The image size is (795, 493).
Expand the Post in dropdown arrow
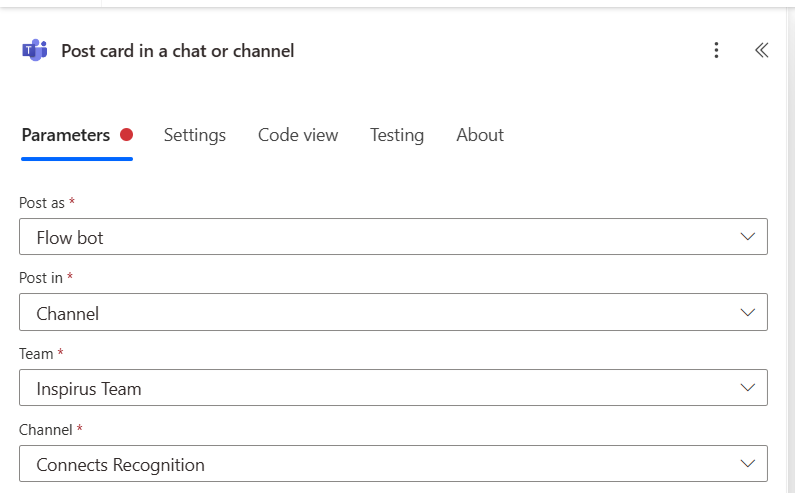click(747, 312)
